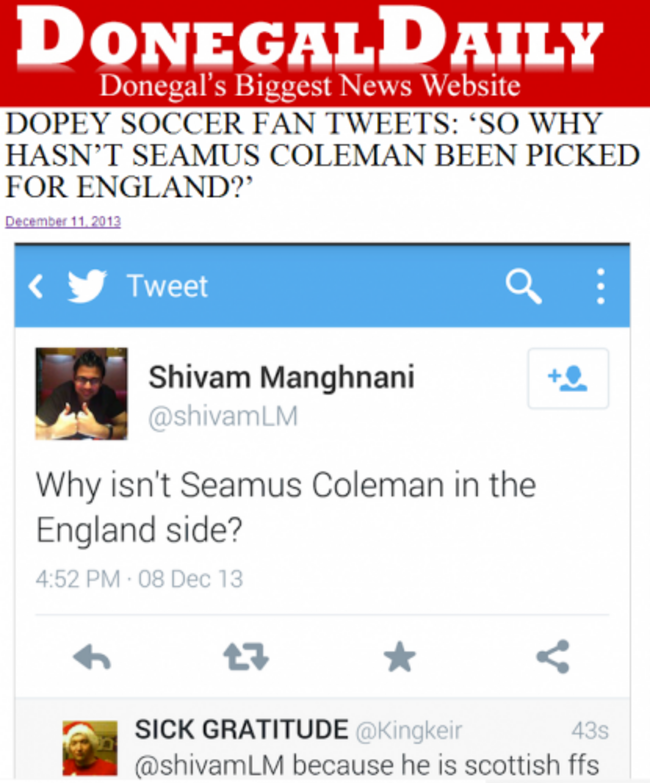Click the reply arrow icon

92,657
